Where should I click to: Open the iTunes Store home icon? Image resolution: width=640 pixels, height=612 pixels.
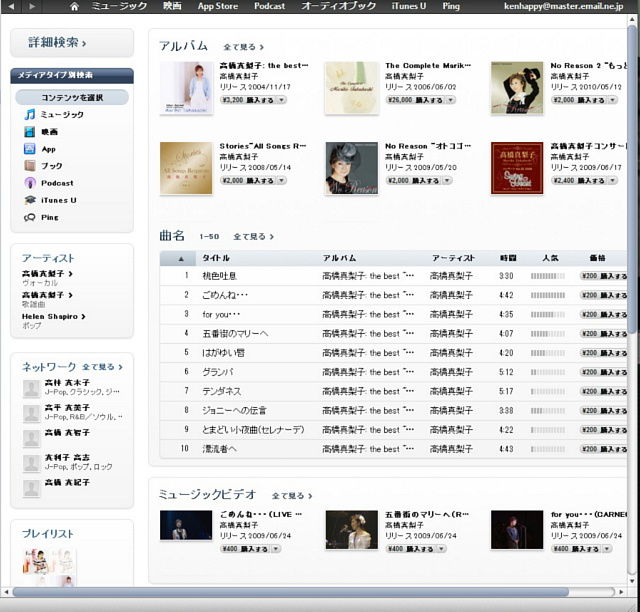pyautogui.click(x=74, y=6)
